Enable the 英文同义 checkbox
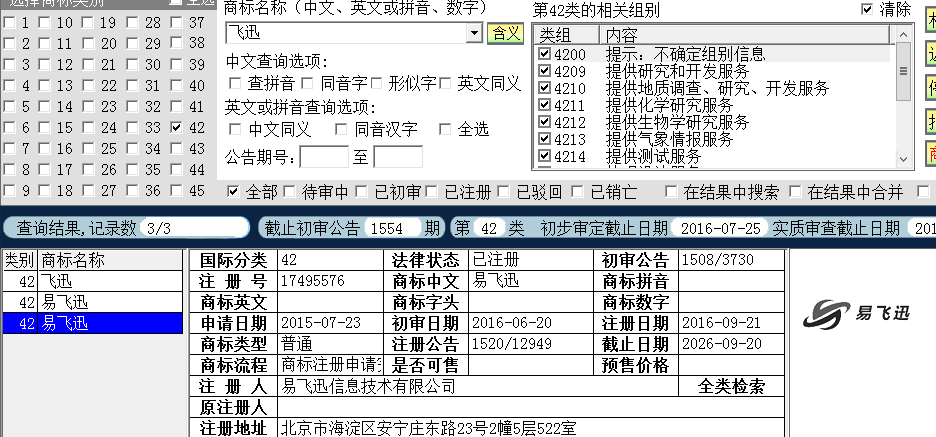 tap(445, 84)
